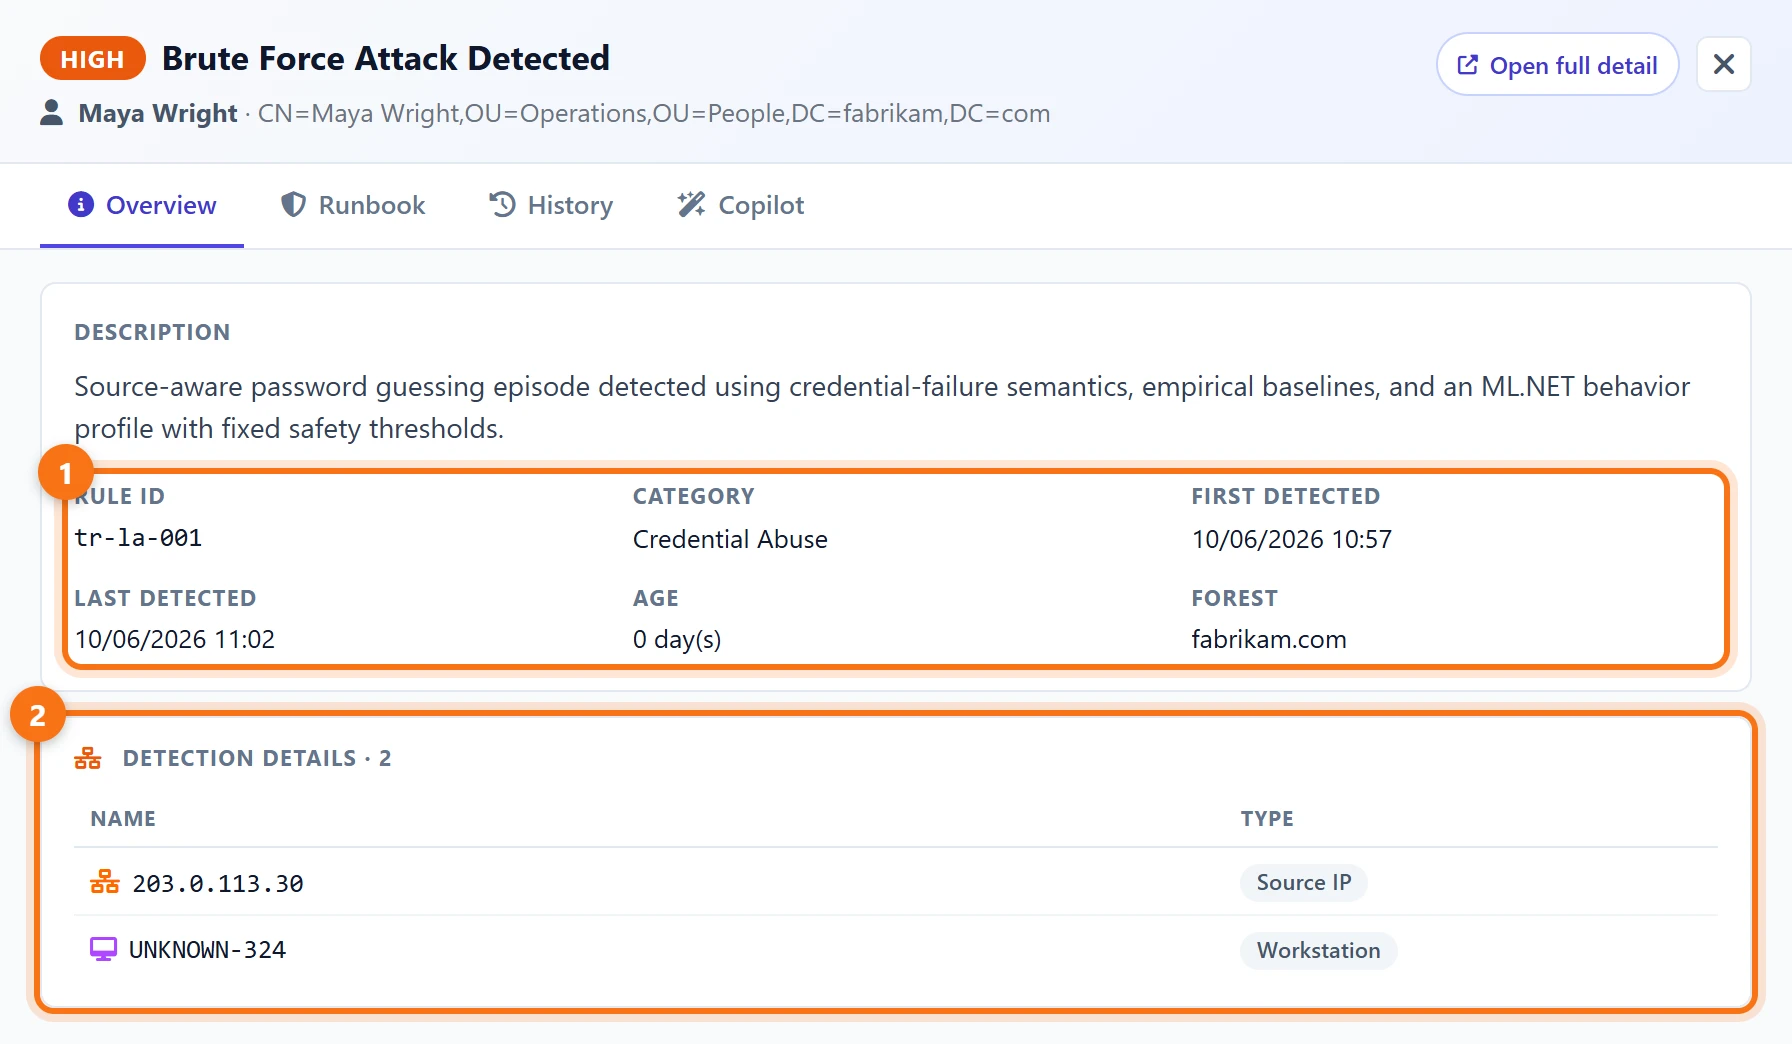Click the Workstation type badge
This screenshot has width=1792, height=1044.
[x=1318, y=950]
